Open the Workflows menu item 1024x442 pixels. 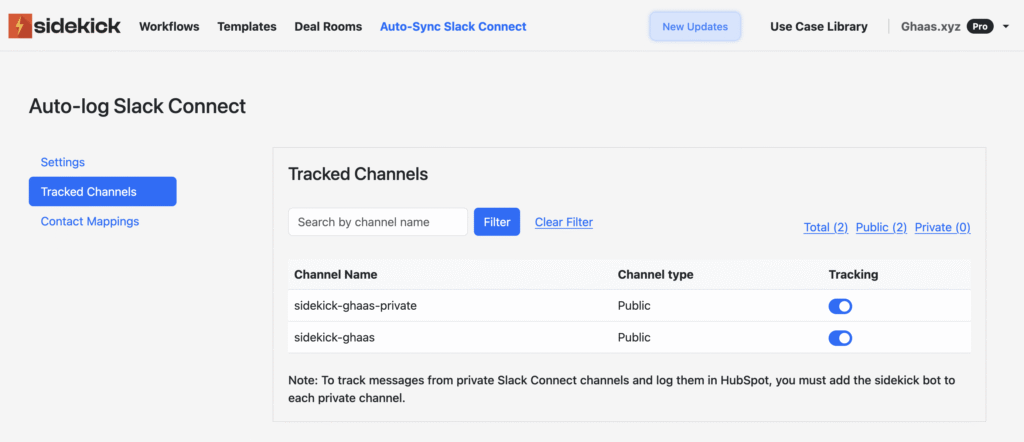tap(169, 27)
